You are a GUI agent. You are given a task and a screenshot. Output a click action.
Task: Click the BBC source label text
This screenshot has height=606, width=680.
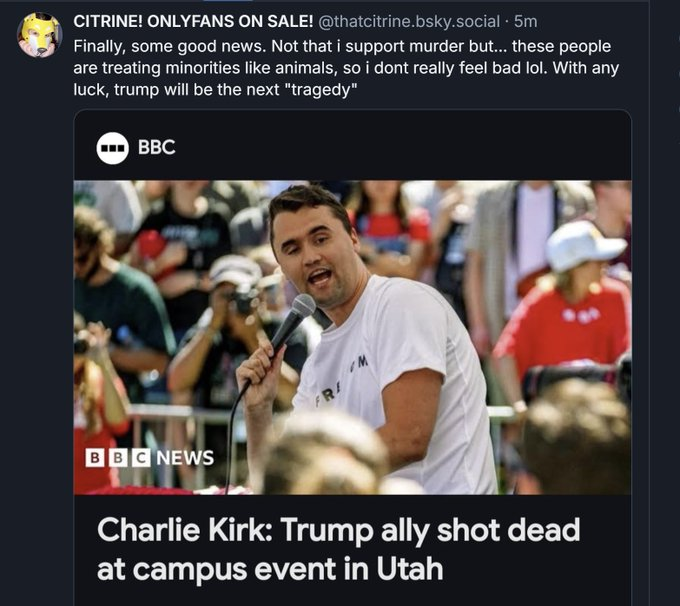(x=157, y=147)
